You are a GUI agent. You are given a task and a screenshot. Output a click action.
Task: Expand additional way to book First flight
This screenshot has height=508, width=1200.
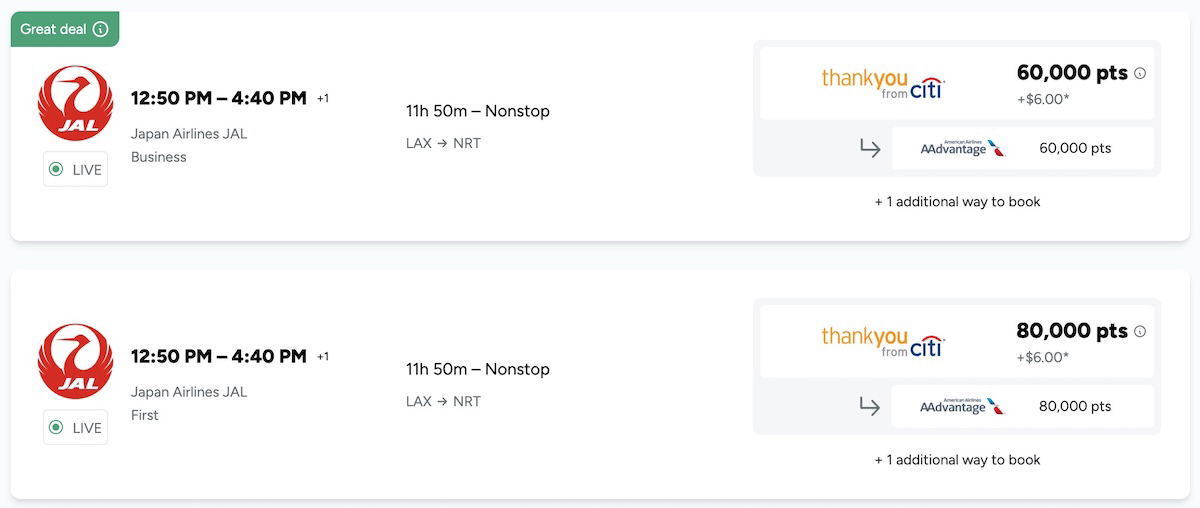point(957,460)
